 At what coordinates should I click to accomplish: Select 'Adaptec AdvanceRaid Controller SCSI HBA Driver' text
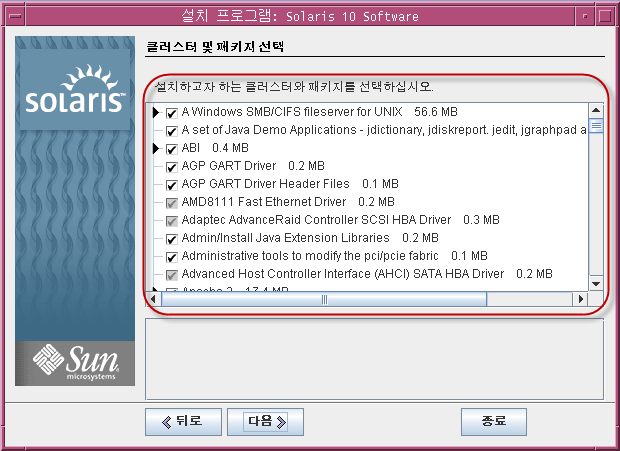[340, 220]
